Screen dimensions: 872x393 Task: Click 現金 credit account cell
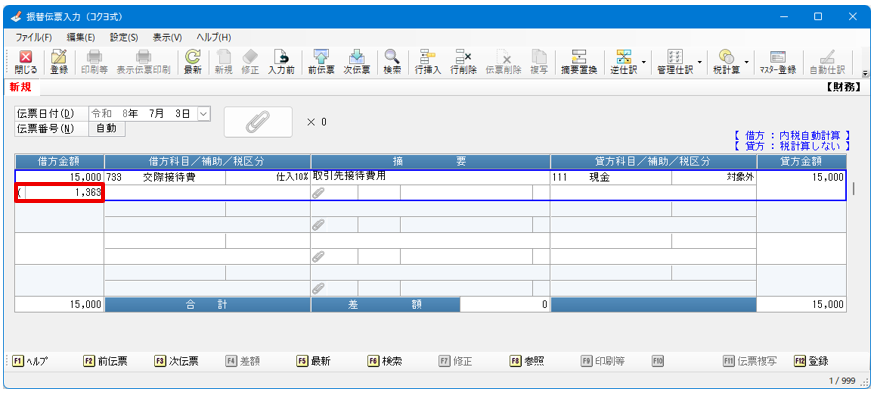[x=611, y=177]
